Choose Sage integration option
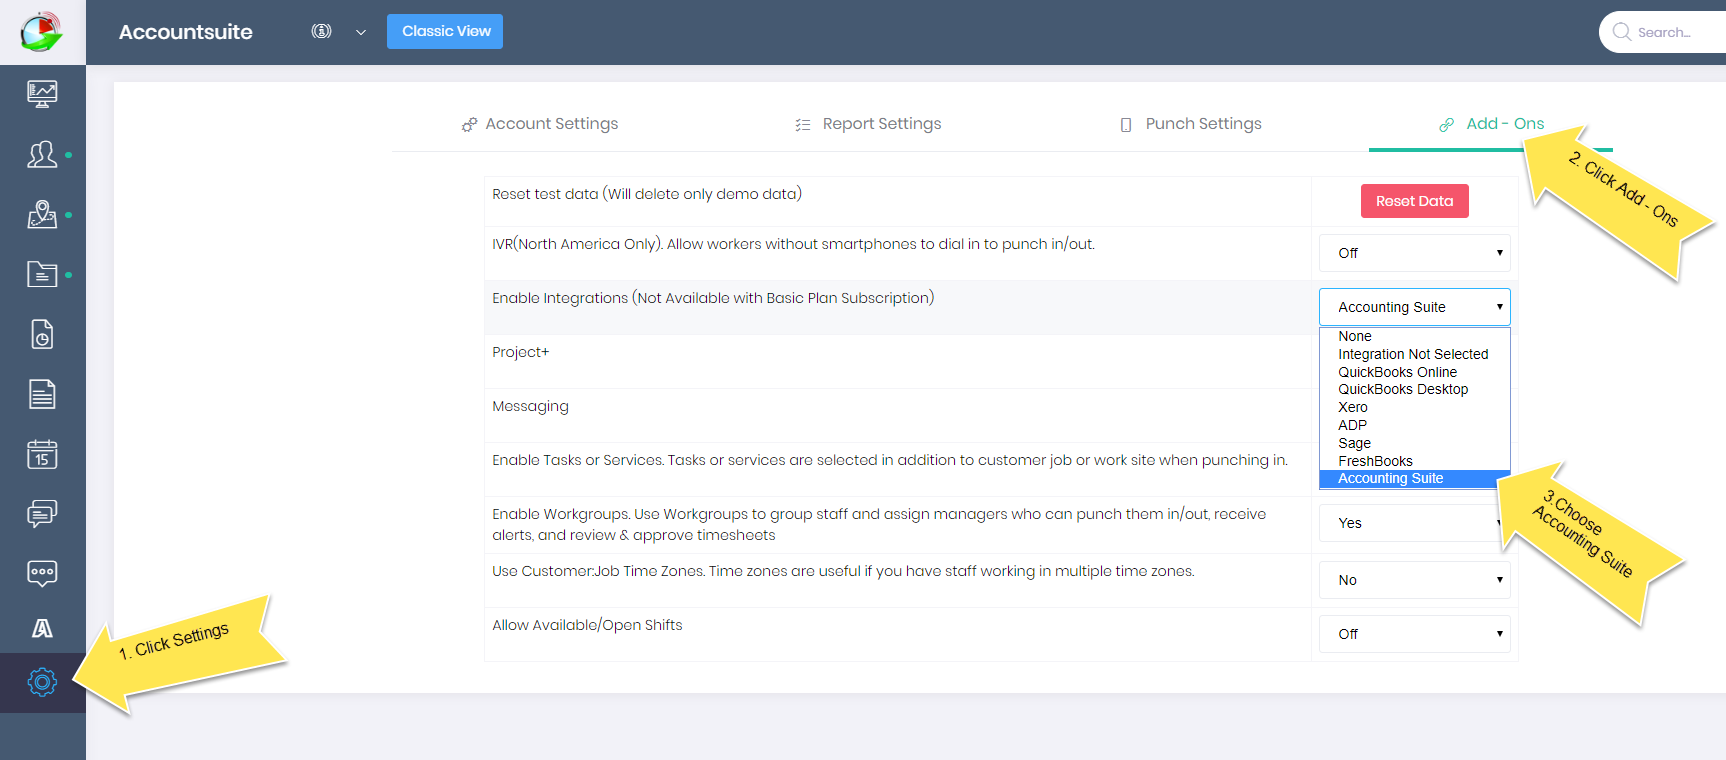The height and width of the screenshot is (760, 1726). (1414, 443)
